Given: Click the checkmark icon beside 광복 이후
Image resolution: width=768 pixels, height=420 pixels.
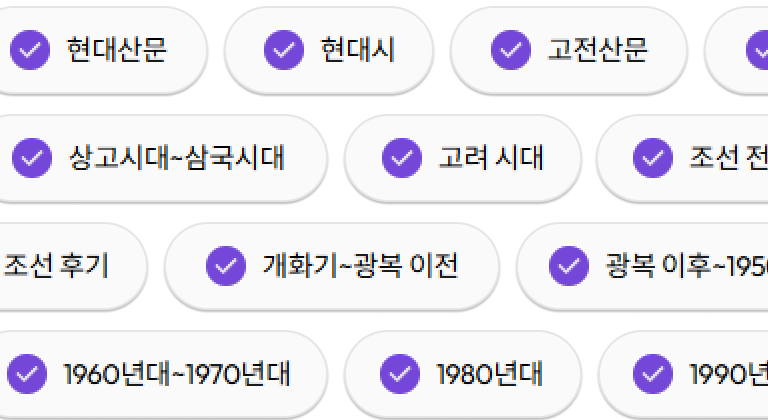Looking at the screenshot, I should (x=569, y=265).
